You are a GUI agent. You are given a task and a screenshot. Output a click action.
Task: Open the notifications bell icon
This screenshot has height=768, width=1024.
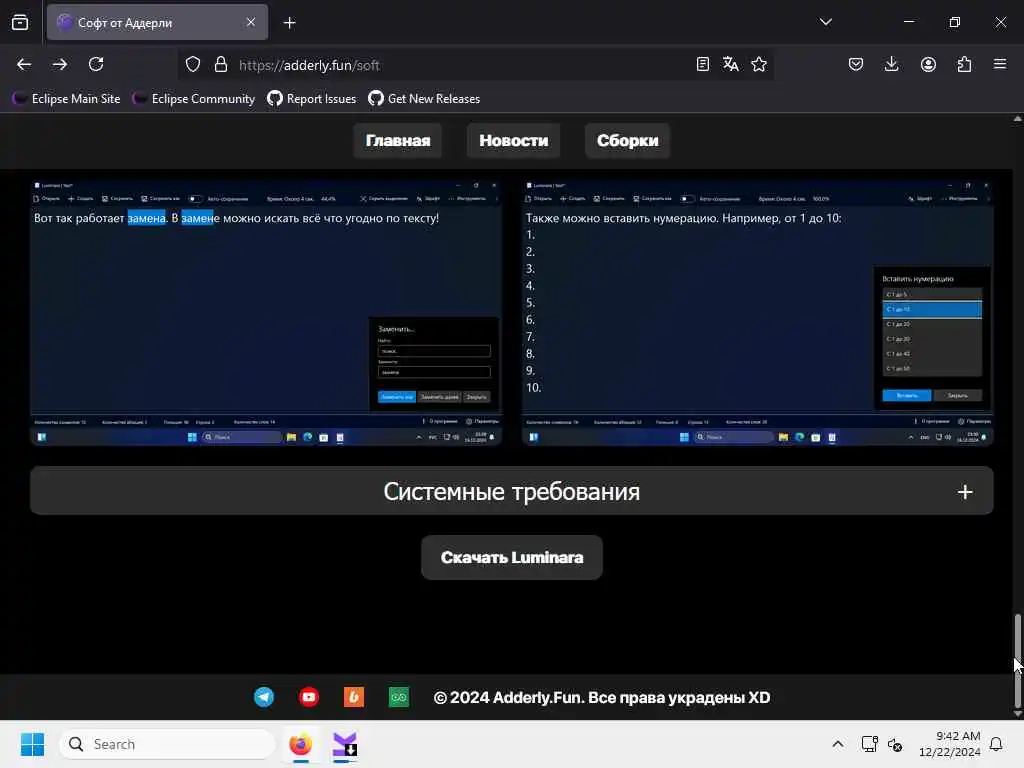coord(996,744)
